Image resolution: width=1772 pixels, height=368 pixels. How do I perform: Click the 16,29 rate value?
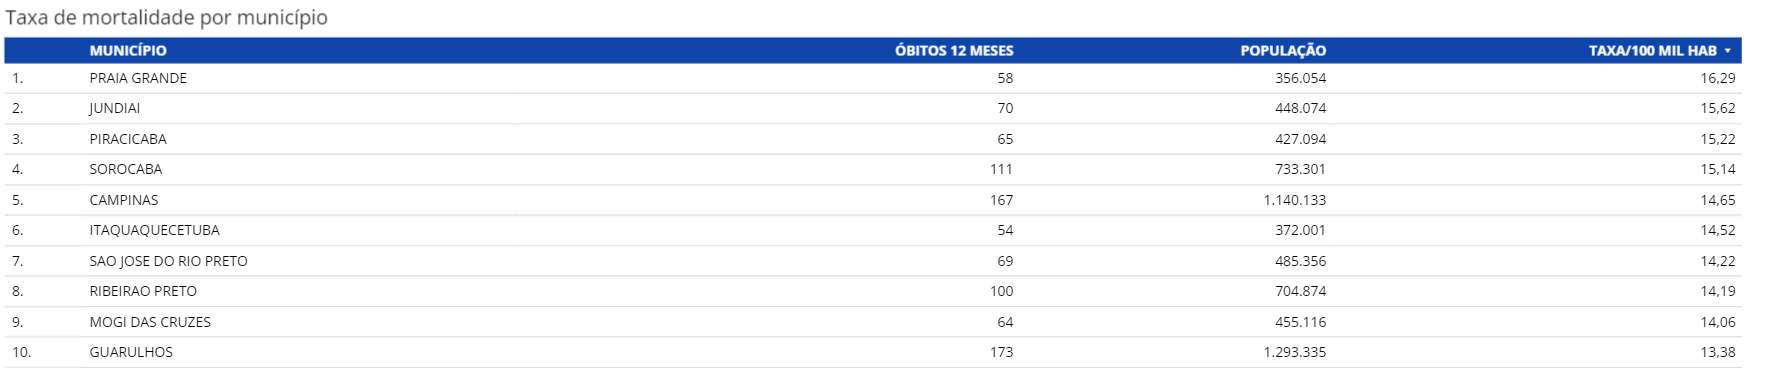1718,78
